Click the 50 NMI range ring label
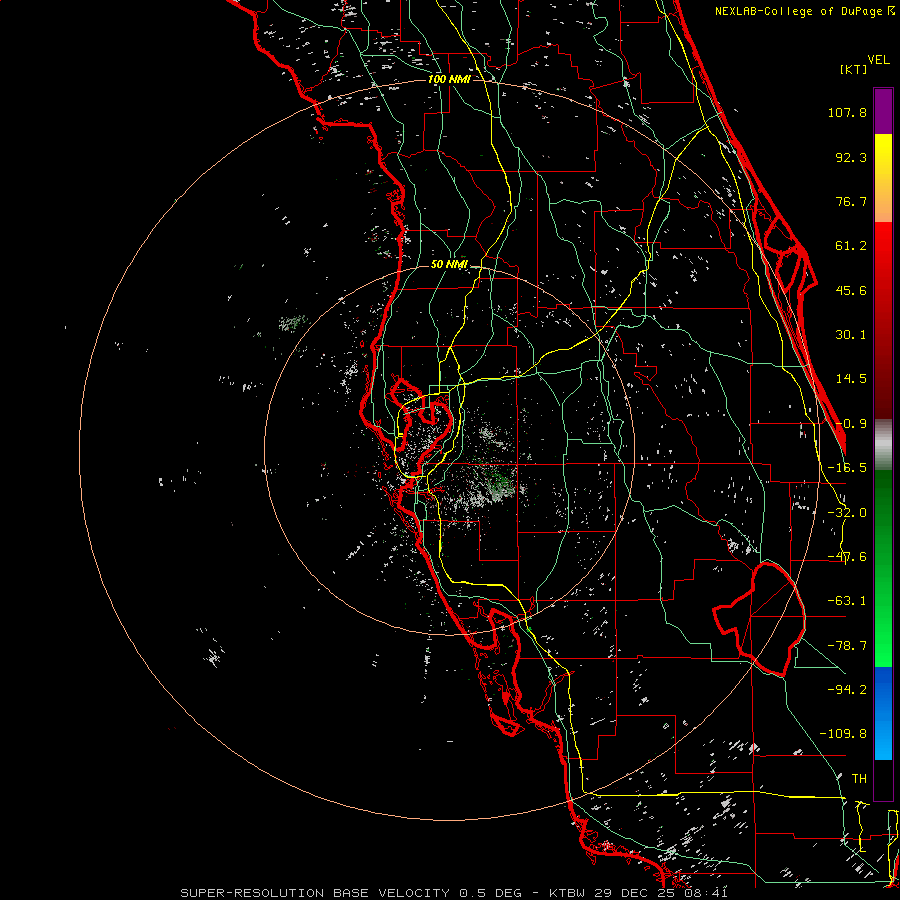Screen dimensions: 900x900 pyautogui.click(x=449, y=264)
